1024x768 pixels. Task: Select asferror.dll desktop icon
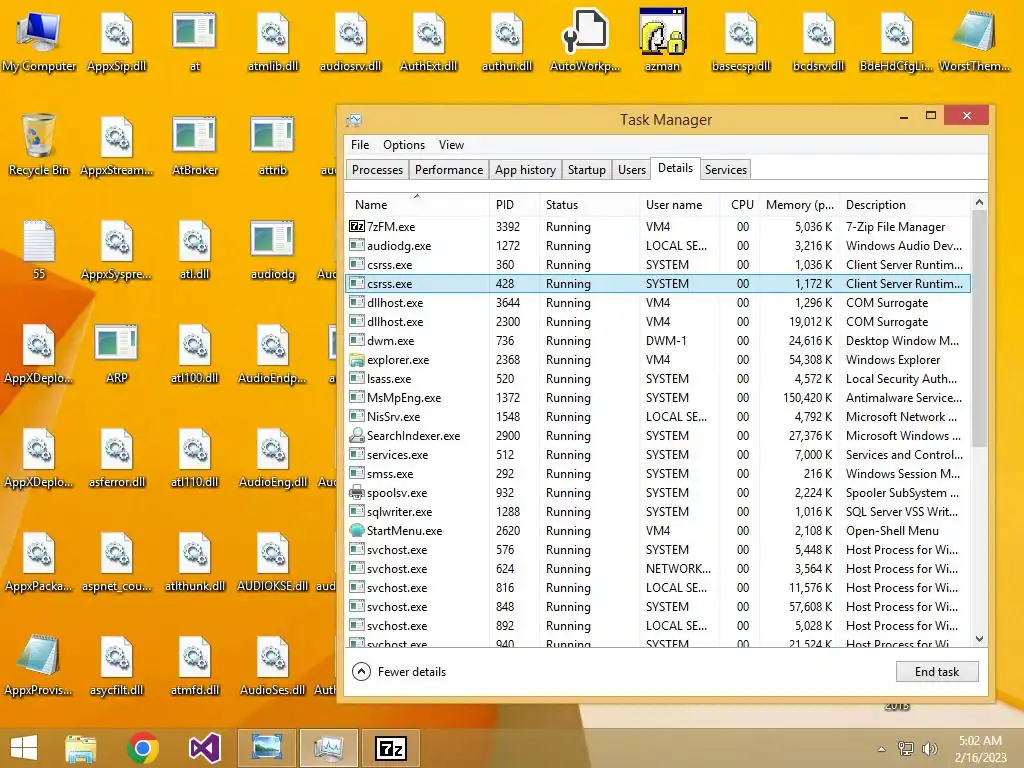pos(117,457)
